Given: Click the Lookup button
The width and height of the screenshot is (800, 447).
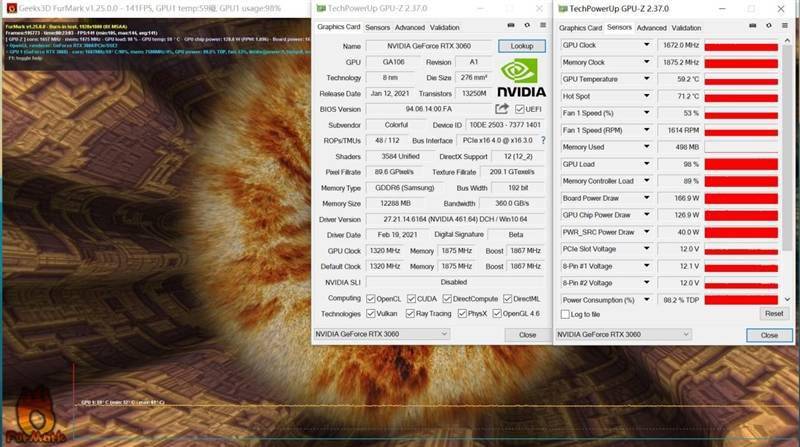Looking at the screenshot, I should 521,46.
